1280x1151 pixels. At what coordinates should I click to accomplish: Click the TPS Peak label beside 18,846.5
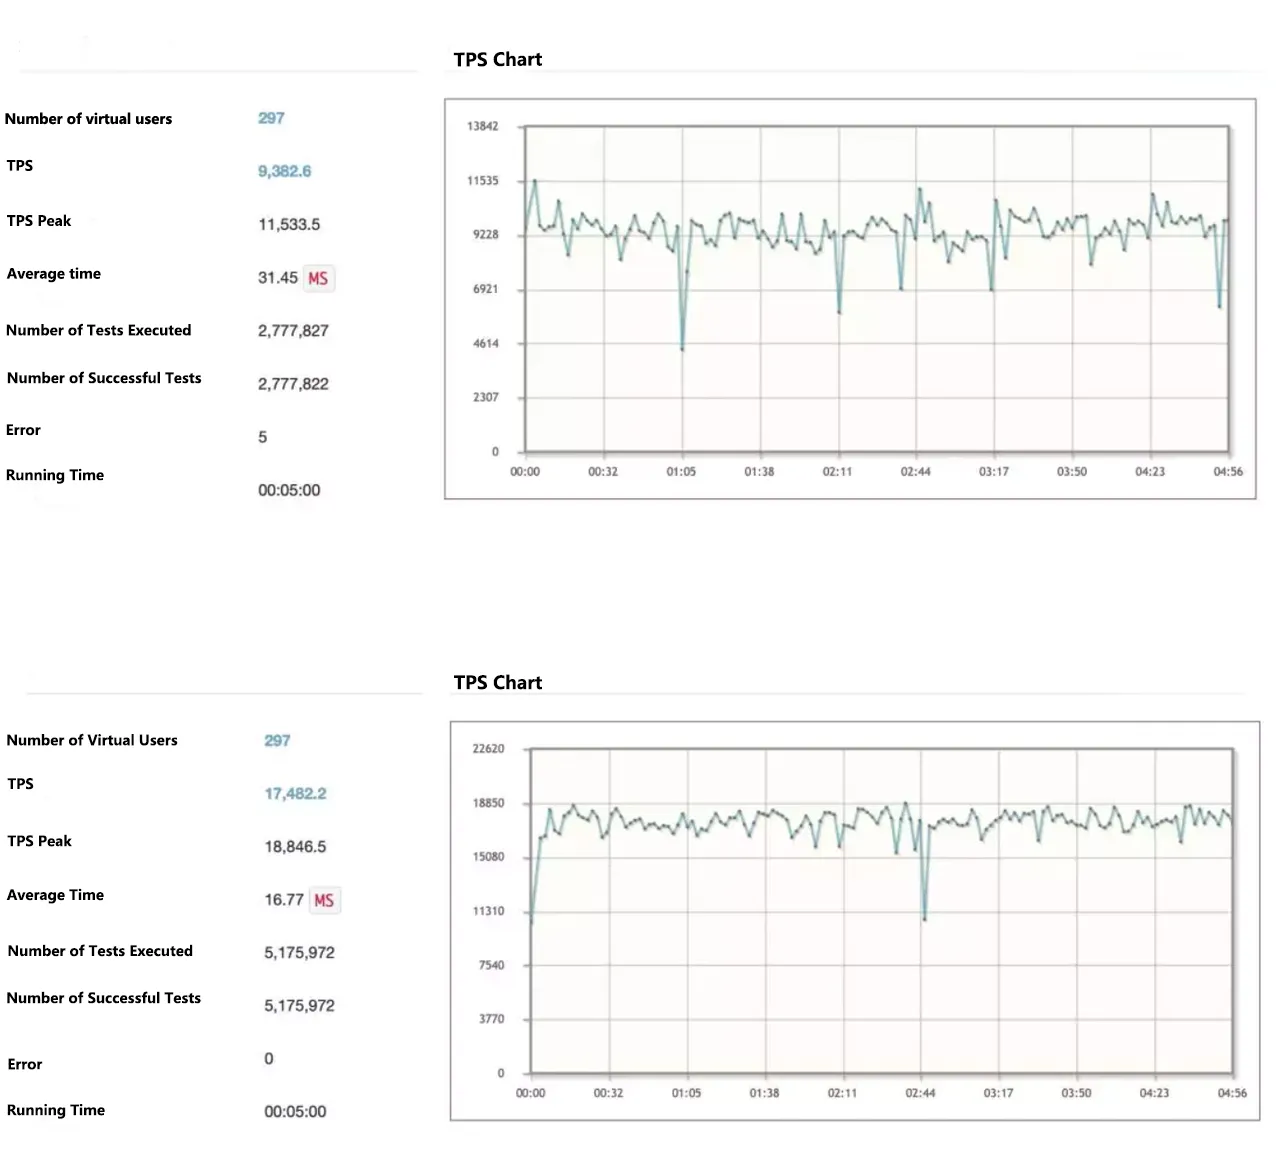coord(39,841)
